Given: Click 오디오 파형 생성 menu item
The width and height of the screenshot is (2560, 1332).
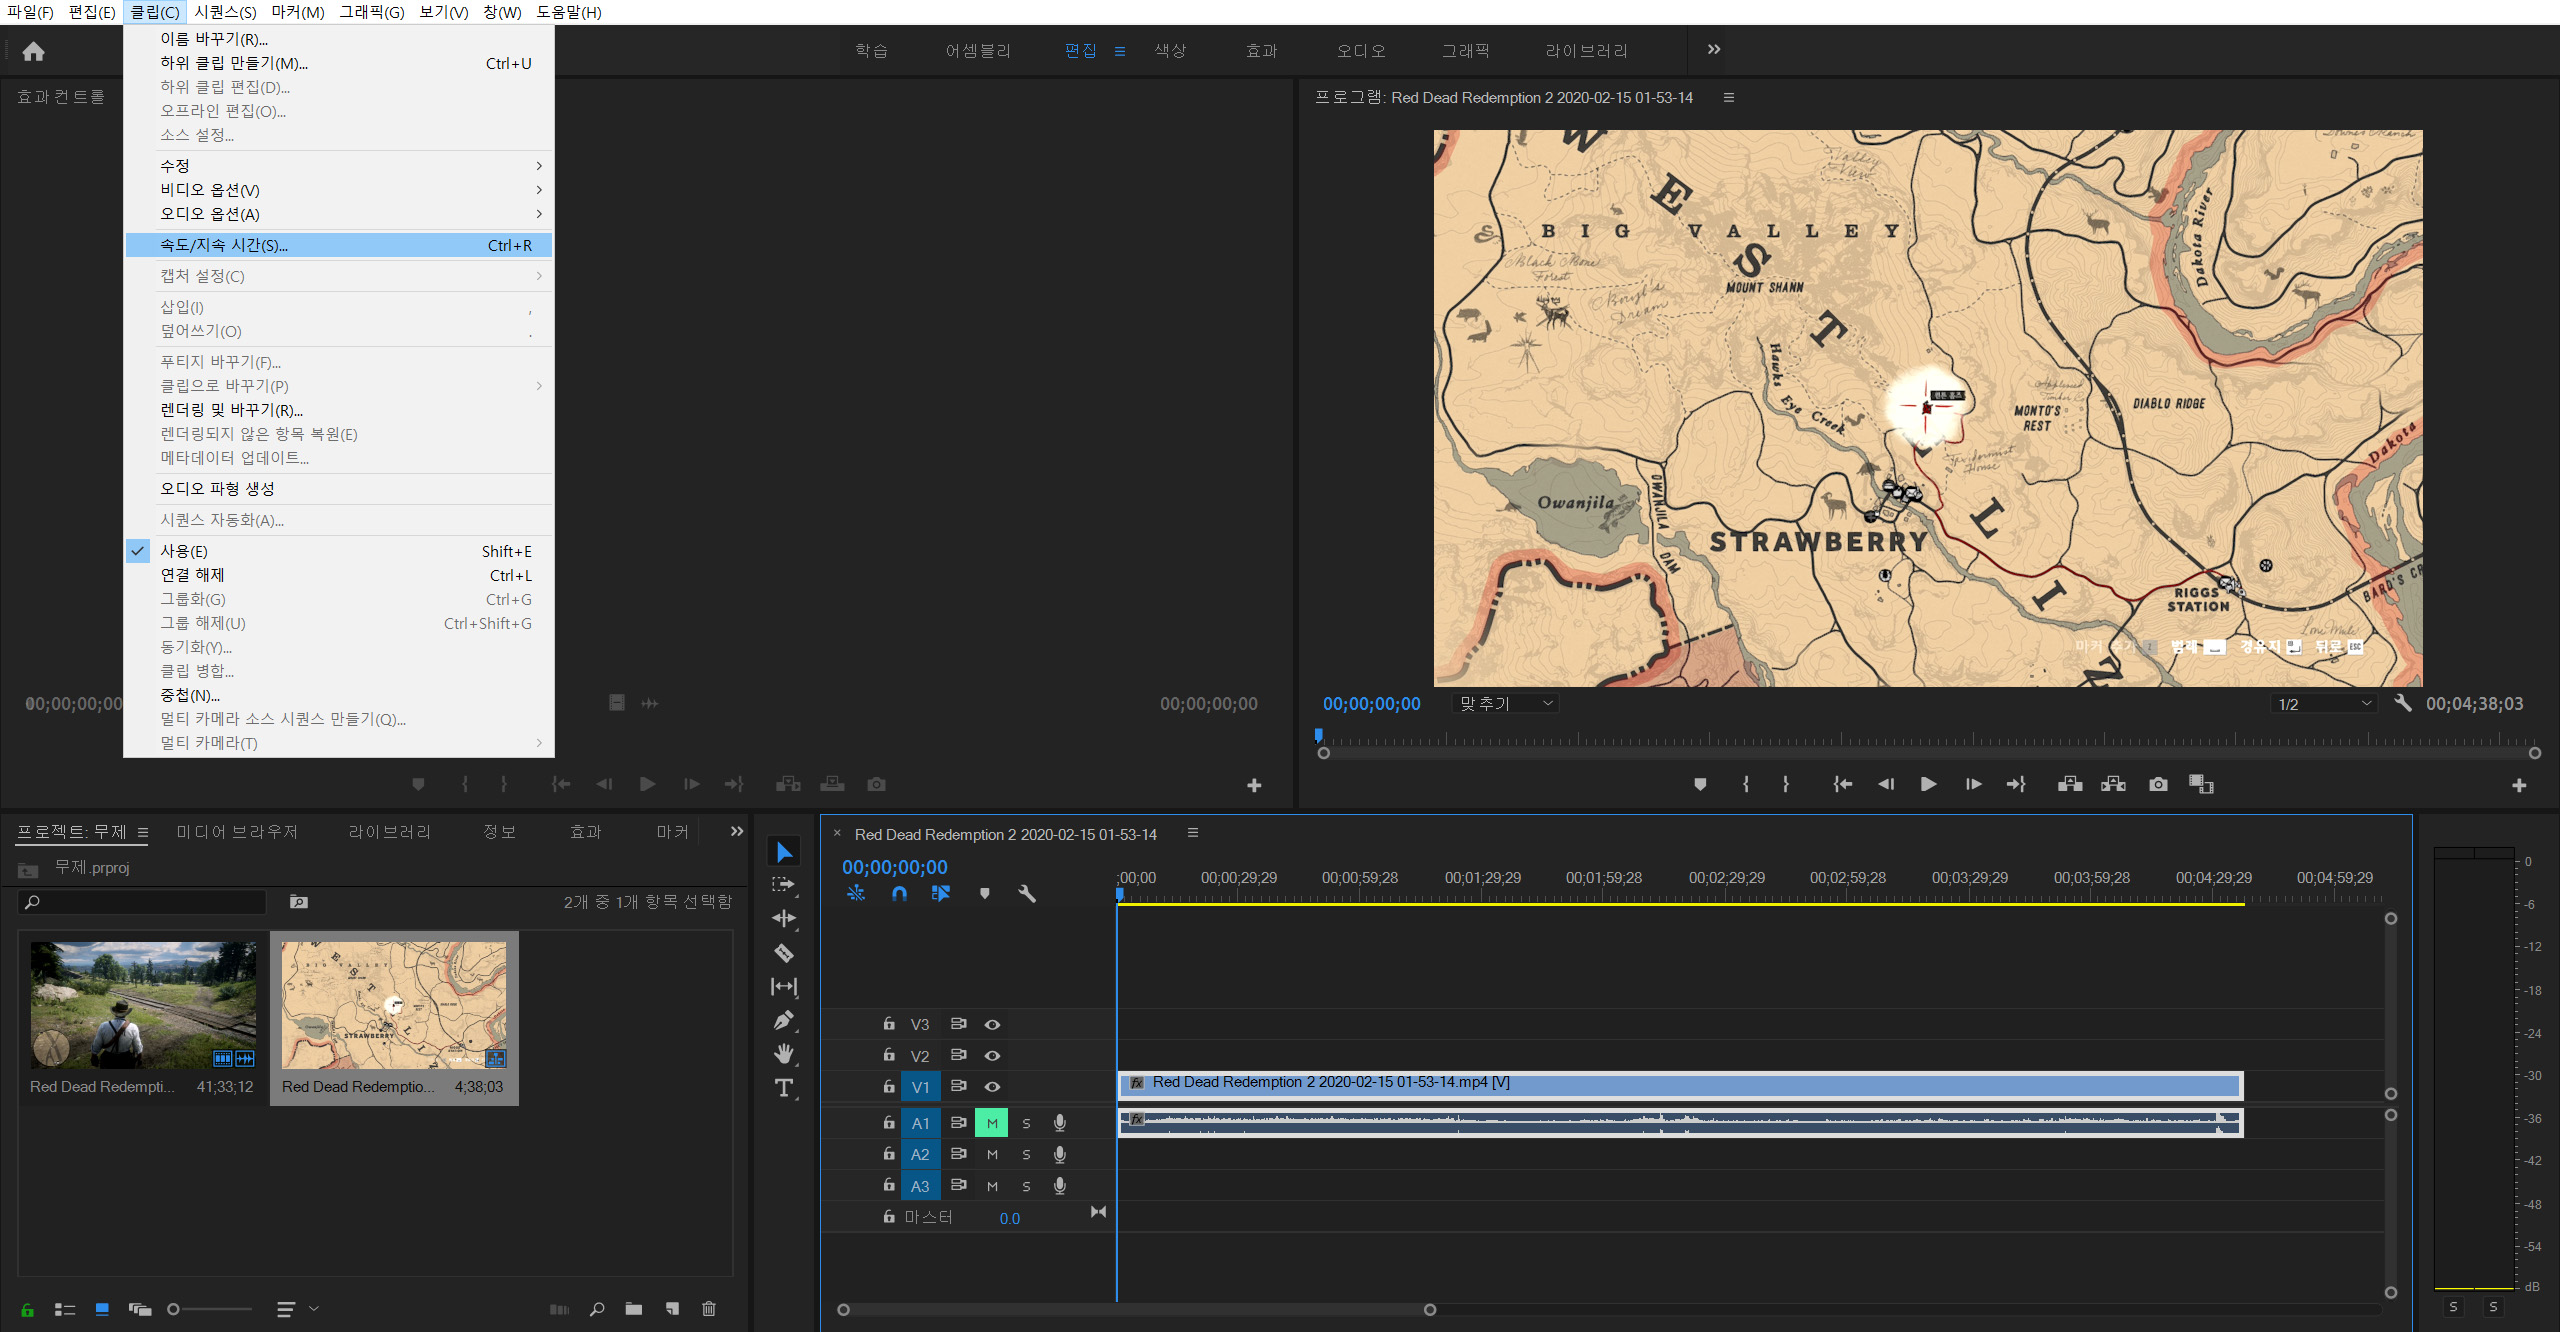Looking at the screenshot, I should tap(218, 488).
